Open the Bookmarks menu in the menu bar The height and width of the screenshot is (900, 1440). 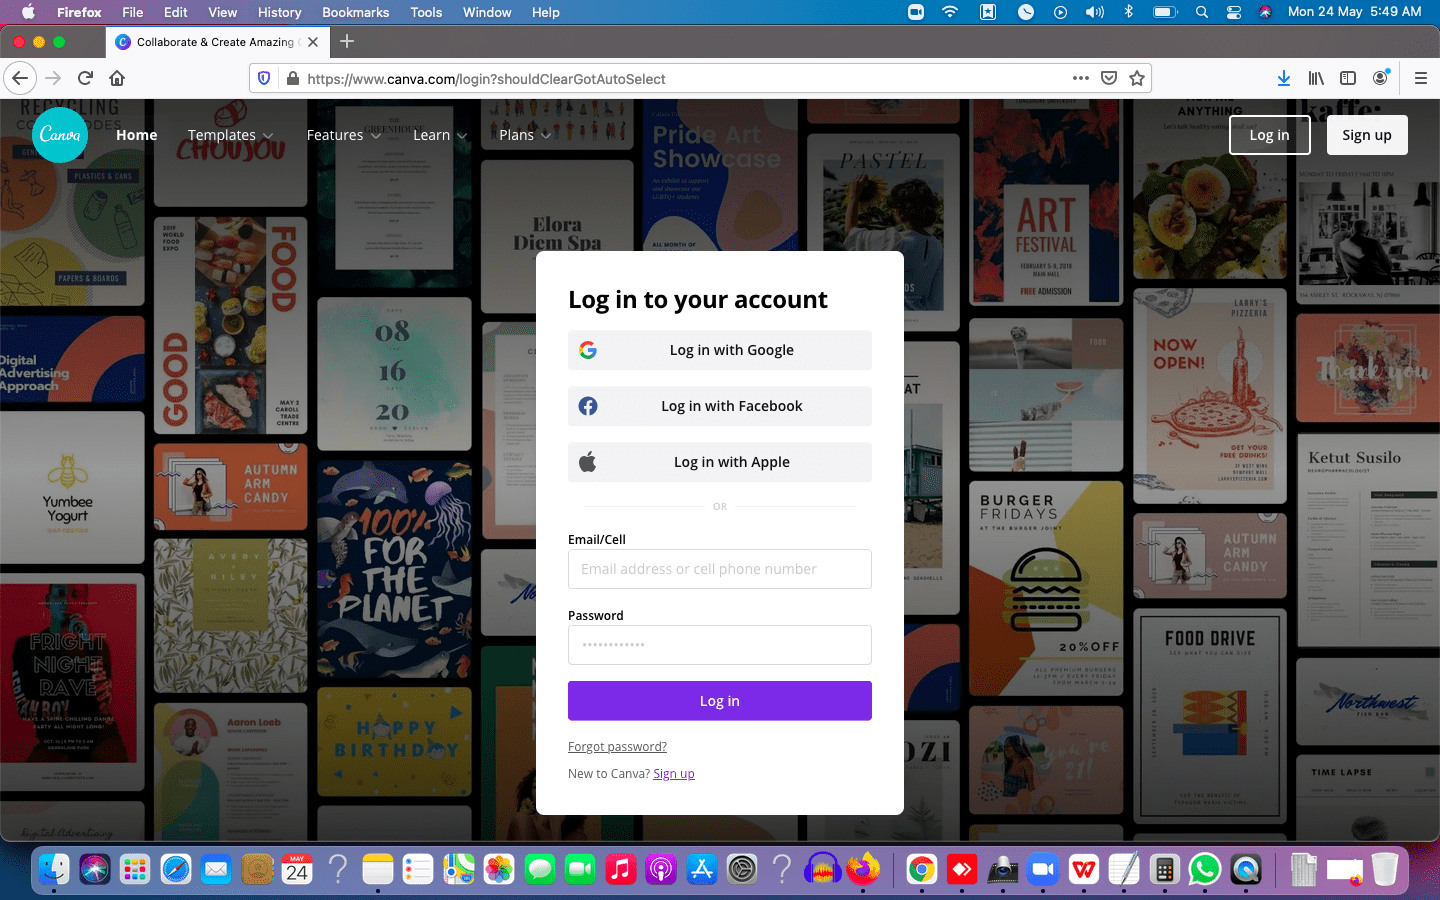[x=355, y=12]
